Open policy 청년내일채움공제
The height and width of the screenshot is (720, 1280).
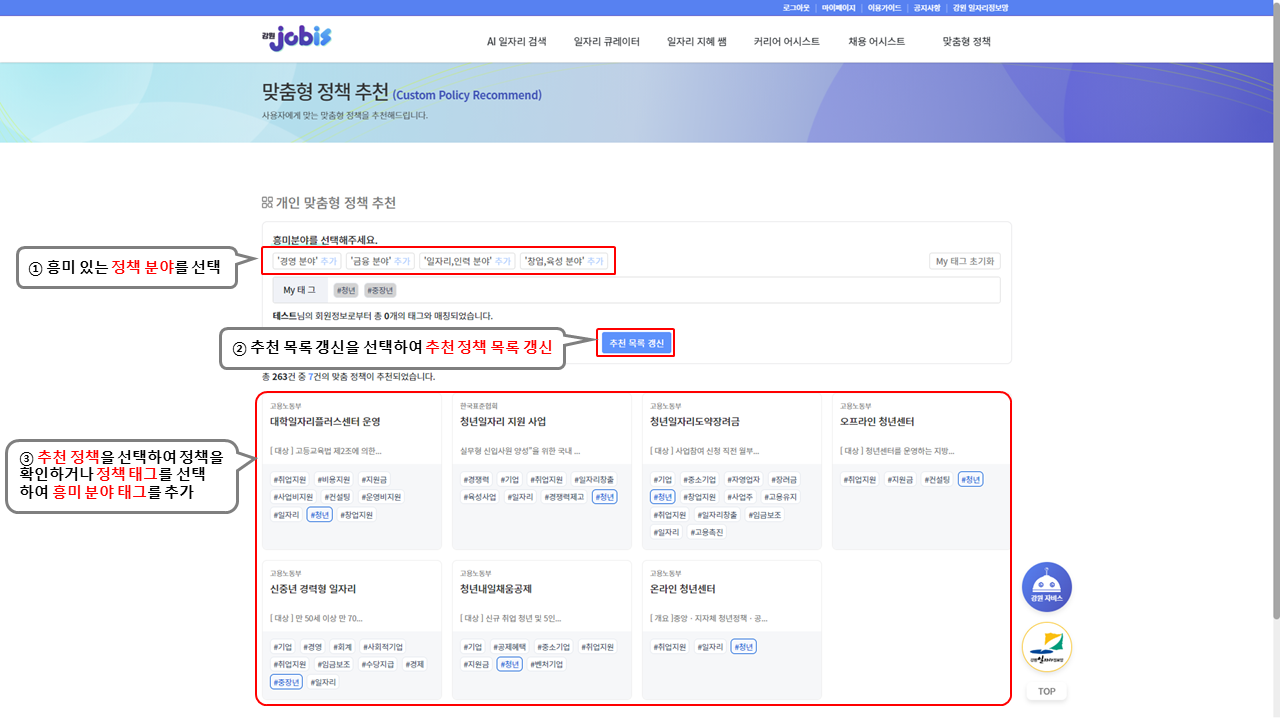tap(496, 589)
